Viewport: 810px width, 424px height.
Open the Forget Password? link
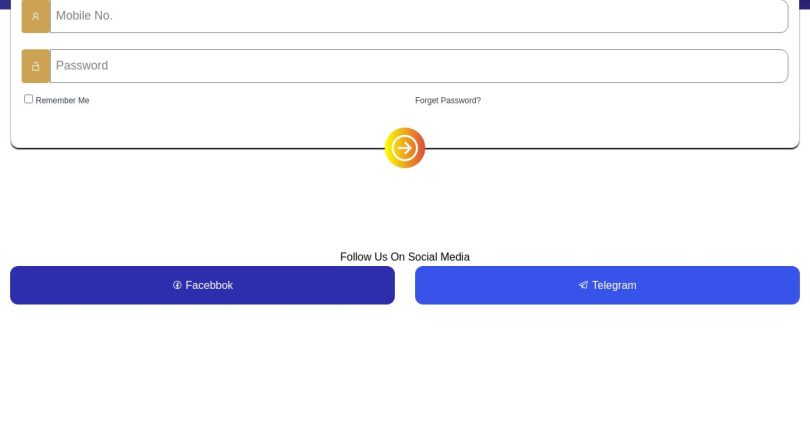[x=447, y=100]
